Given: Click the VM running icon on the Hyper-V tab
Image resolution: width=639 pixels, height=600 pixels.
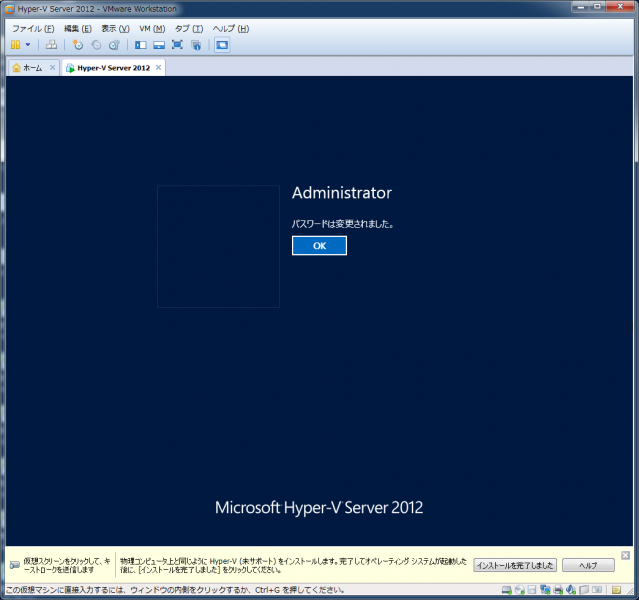Looking at the screenshot, I should [70, 68].
